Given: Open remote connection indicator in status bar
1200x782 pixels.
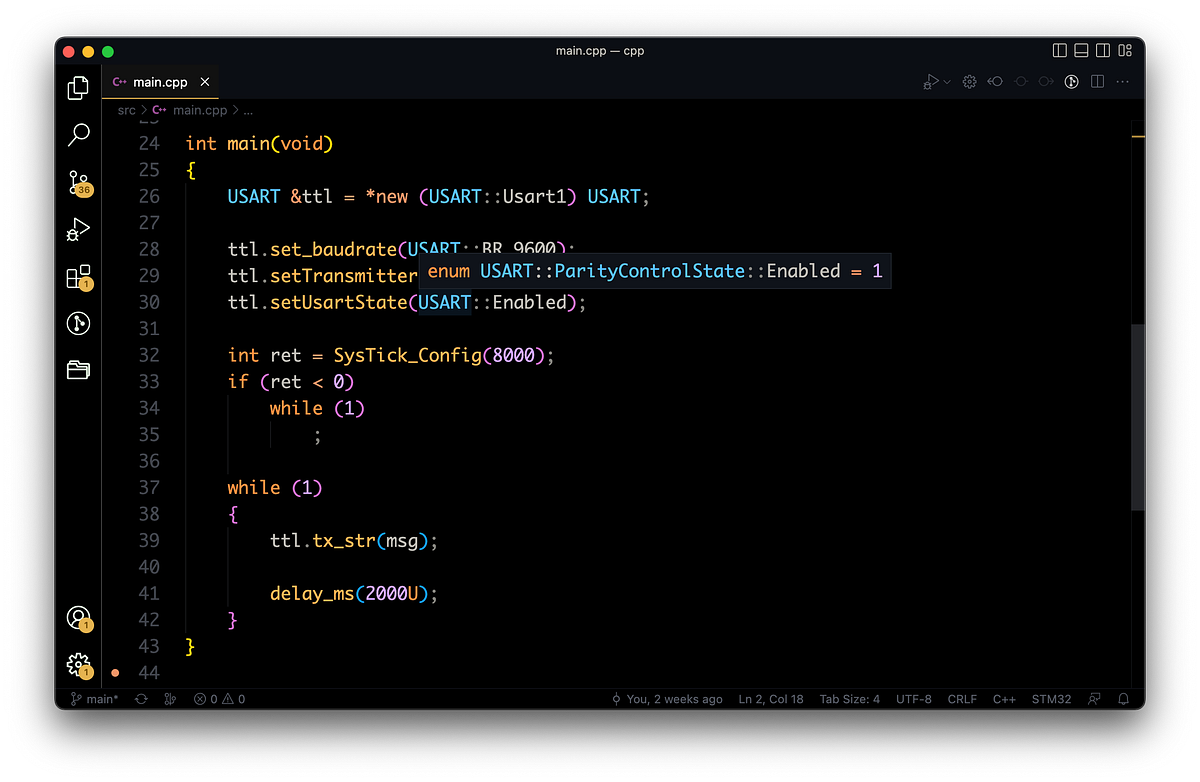Looking at the screenshot, I should tap(1094, 699).
